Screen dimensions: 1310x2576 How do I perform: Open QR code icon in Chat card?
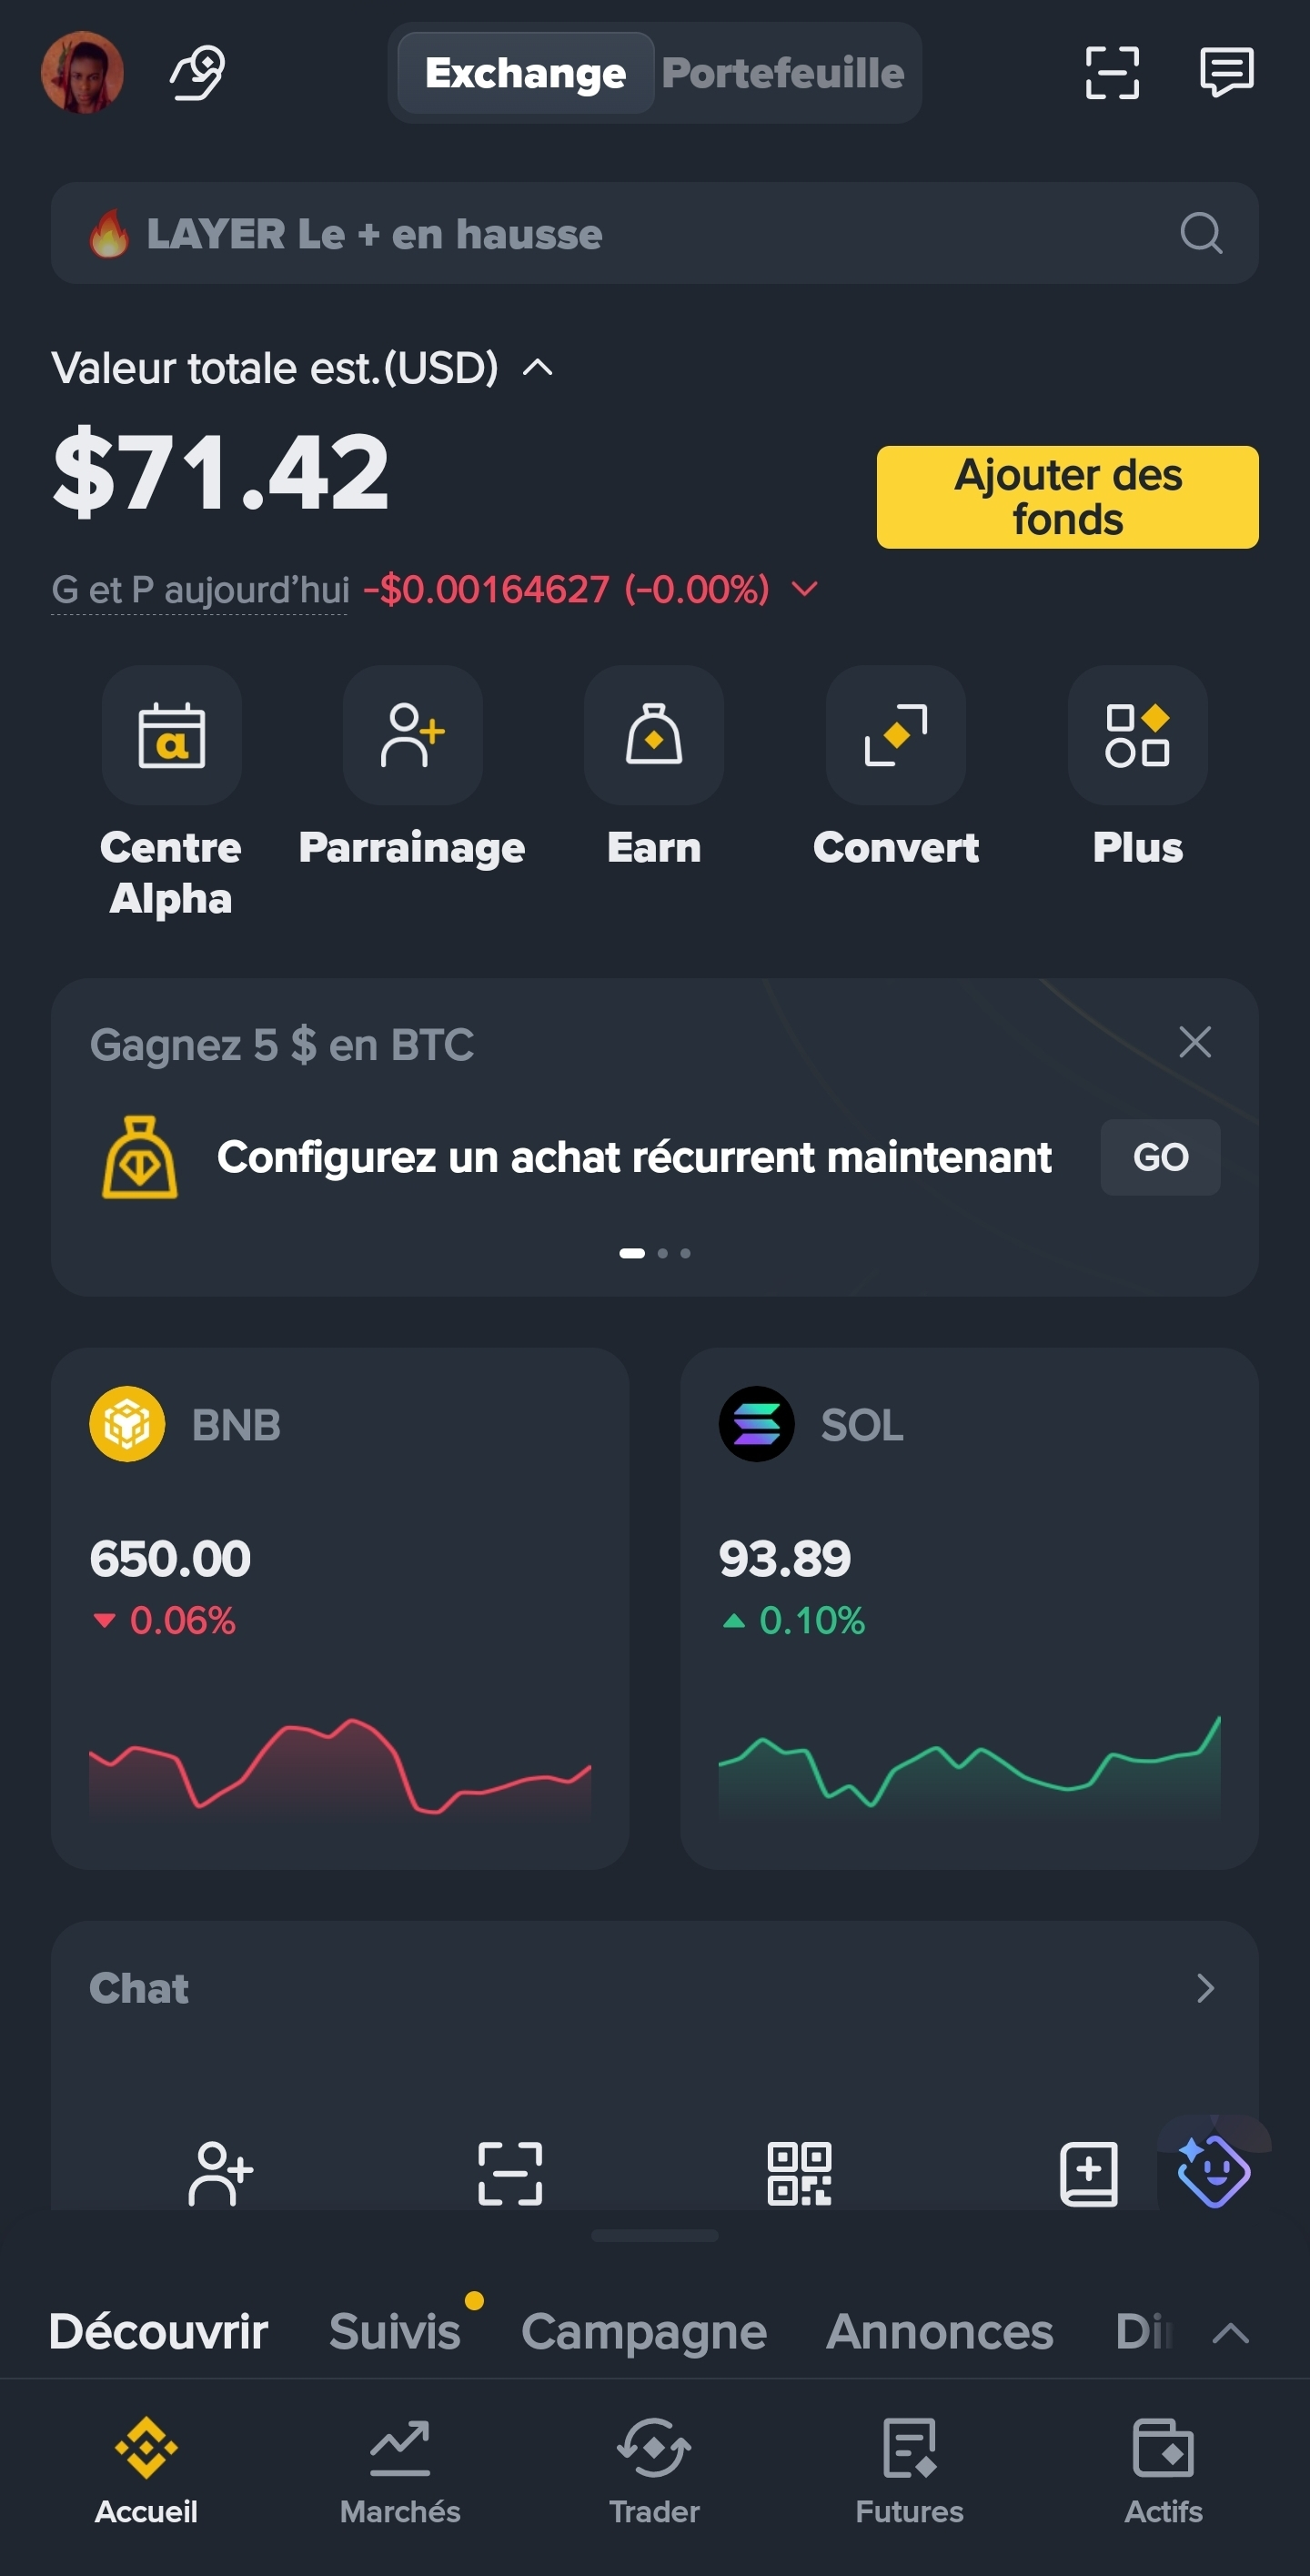click(x=799, y=2173)
